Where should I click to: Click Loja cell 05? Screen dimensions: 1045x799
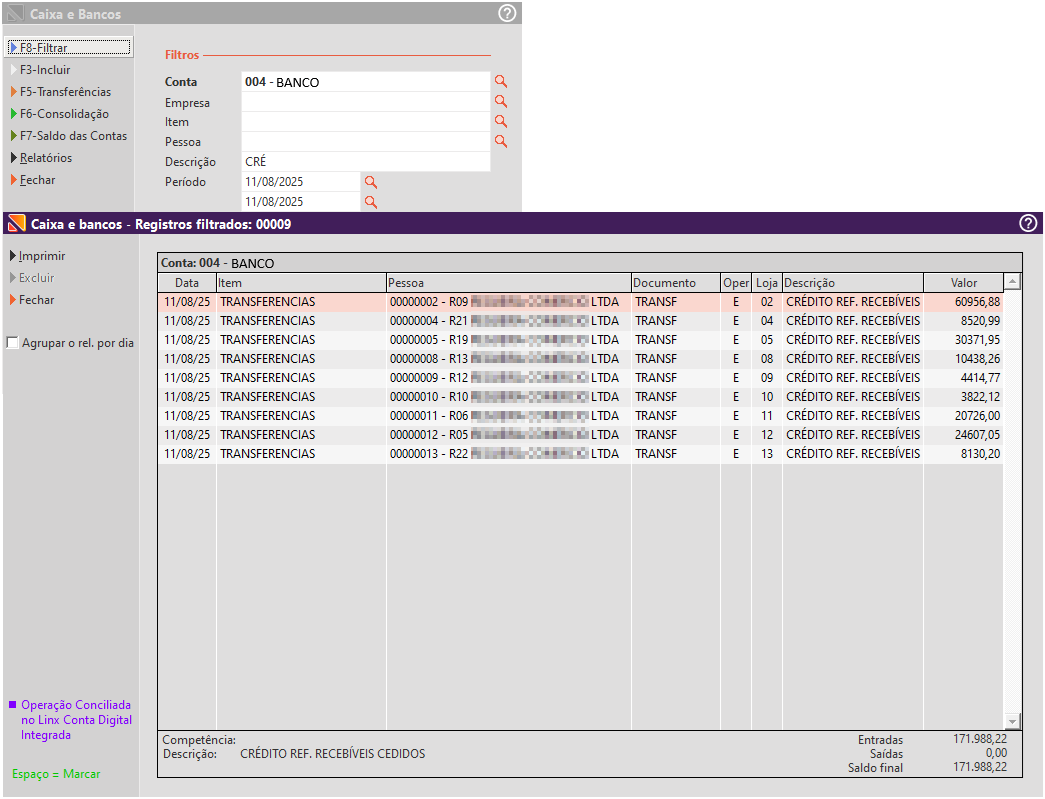[766, 340]
